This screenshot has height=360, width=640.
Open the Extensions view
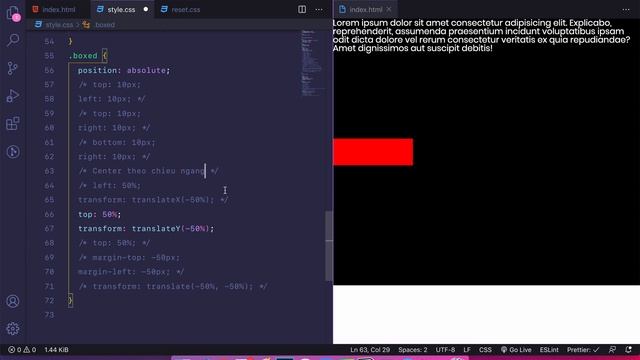pos(13,124)
